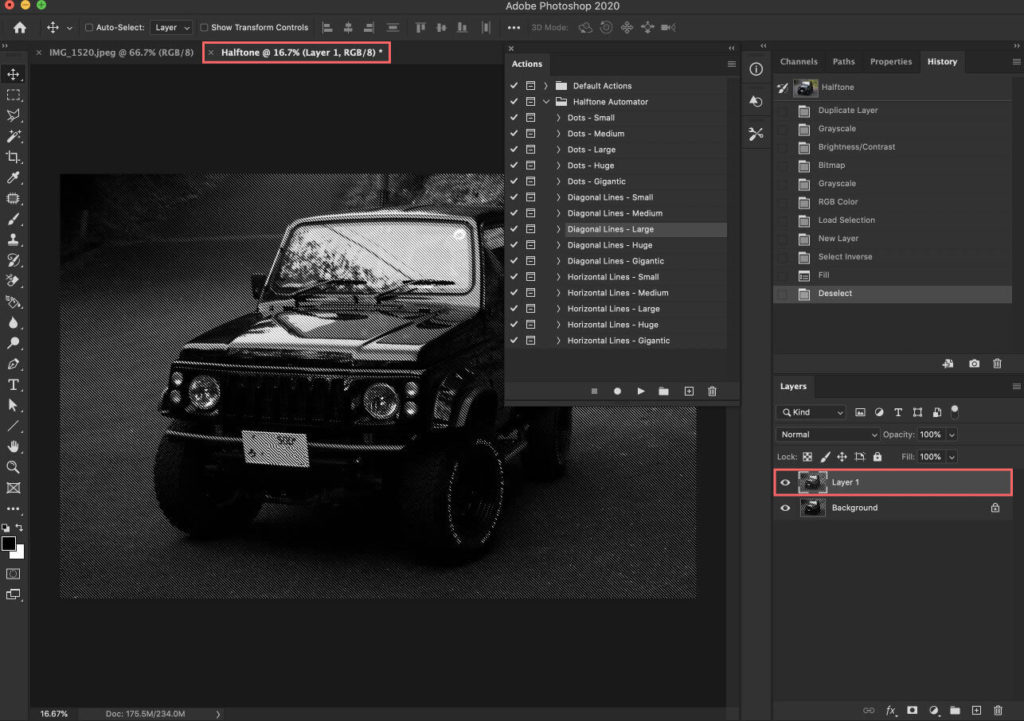Image resolution: width=1024 pixels, height=721 pixels.
Task: Open layer blend mode Normal dropdown
Action: tap(827, 434)
